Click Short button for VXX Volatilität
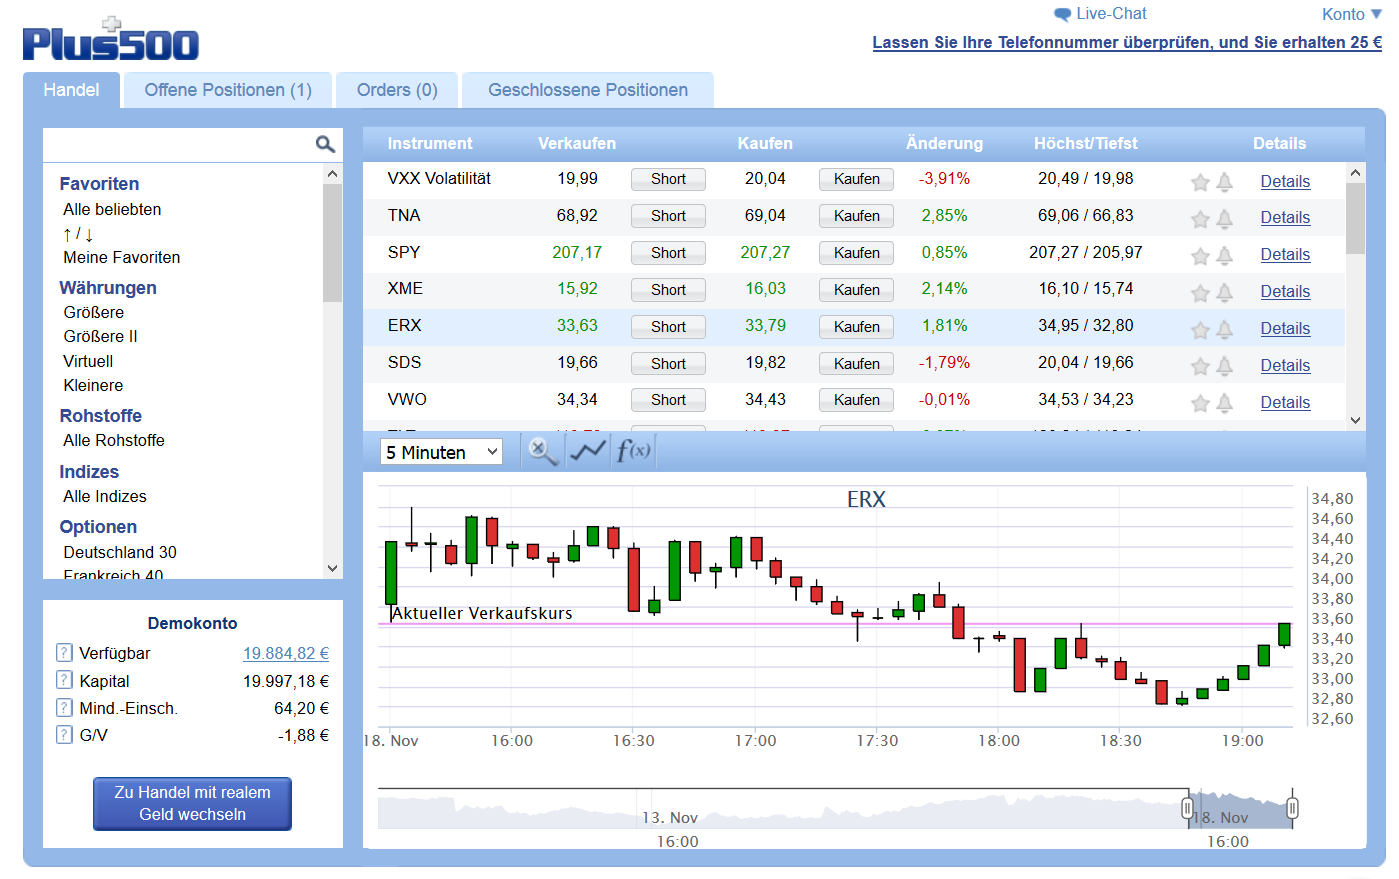 tap(668, 179)
